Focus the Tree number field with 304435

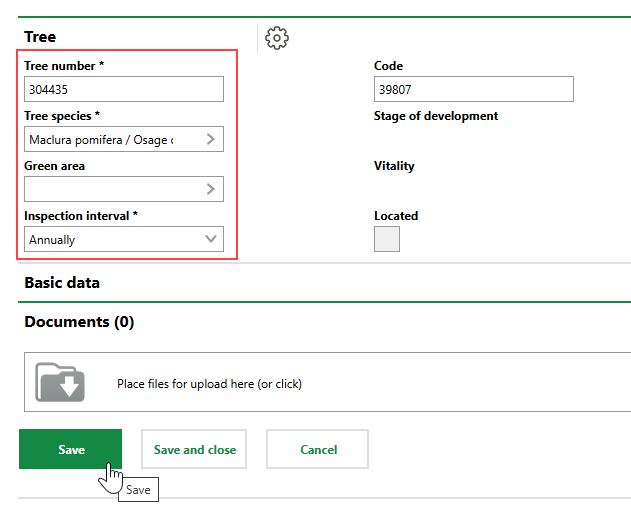coord(123,89)
